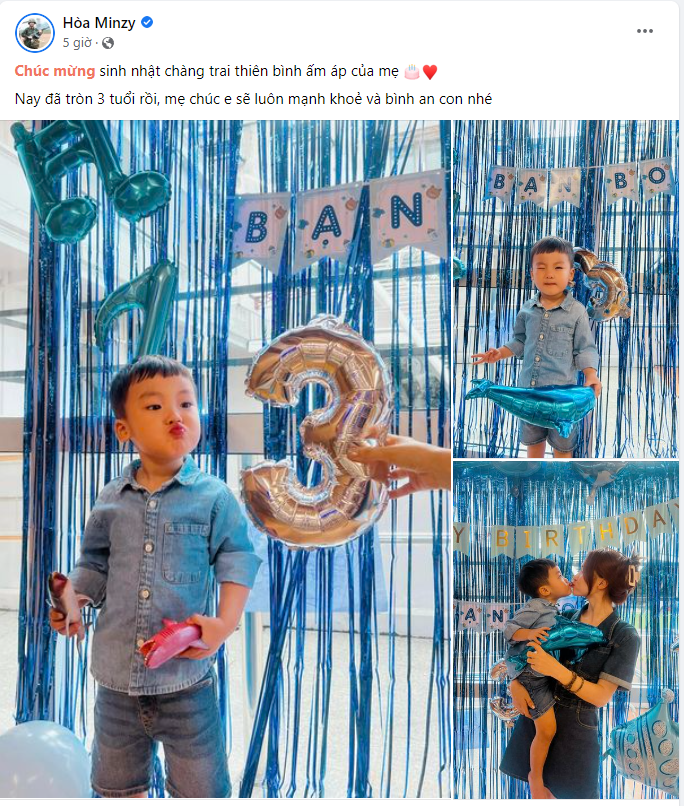Image resolution: width=684 pixels, height=806 pixels.
Task: Click the red heart emoji
Action: [x=430, y=72]
